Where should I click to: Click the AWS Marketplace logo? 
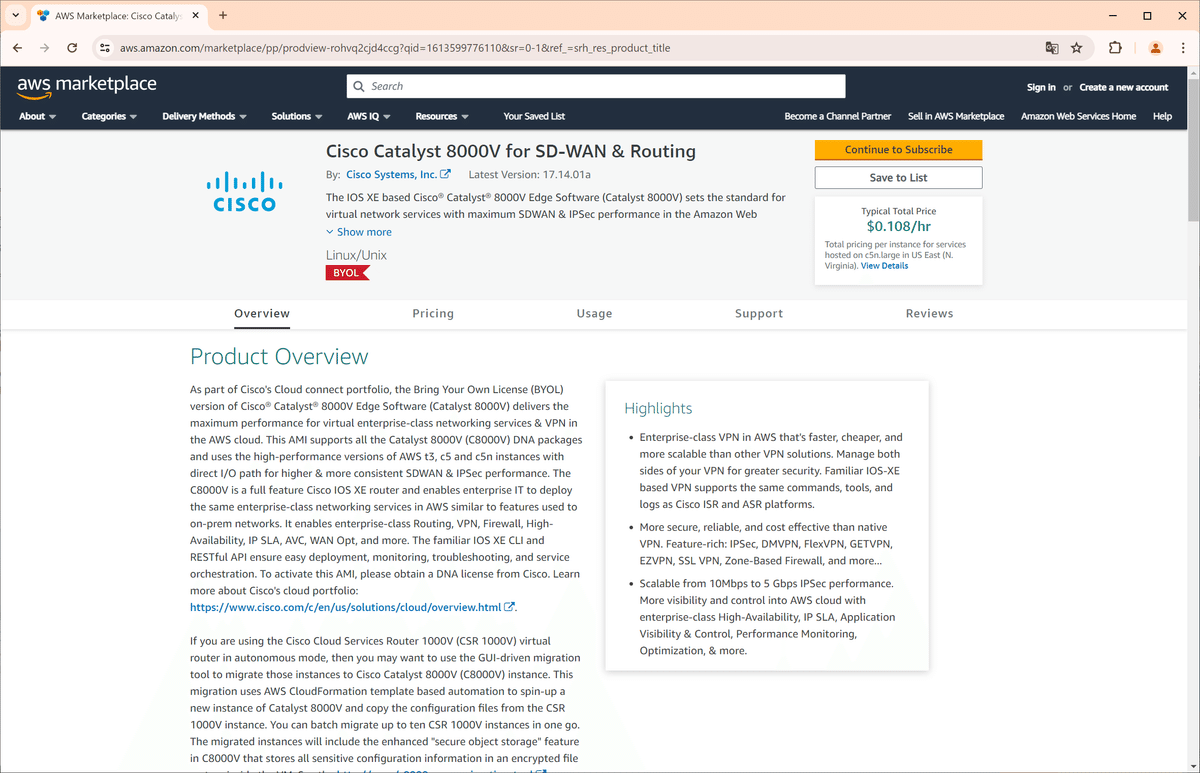[86, 86]
